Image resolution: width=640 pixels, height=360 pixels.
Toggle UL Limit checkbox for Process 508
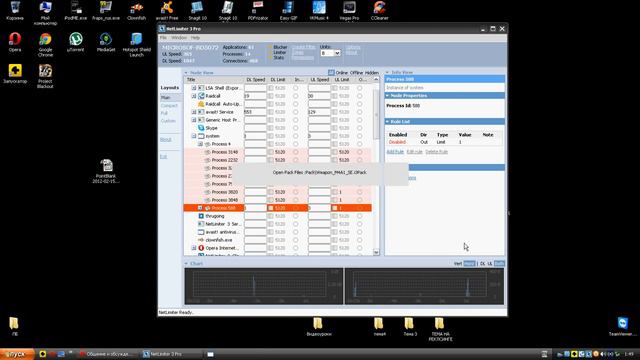point(335,208)
